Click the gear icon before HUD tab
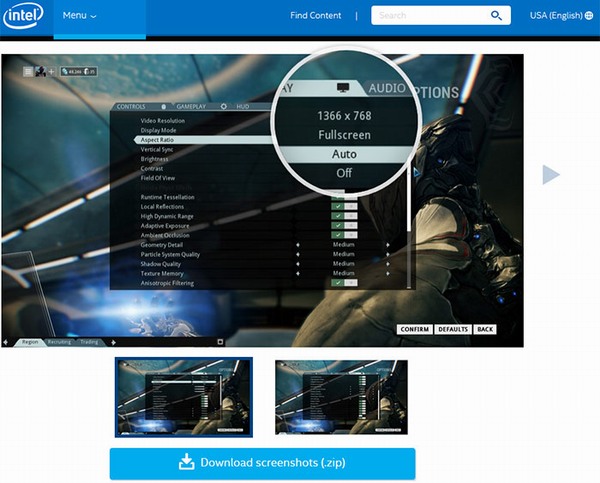 pos(224,106)
